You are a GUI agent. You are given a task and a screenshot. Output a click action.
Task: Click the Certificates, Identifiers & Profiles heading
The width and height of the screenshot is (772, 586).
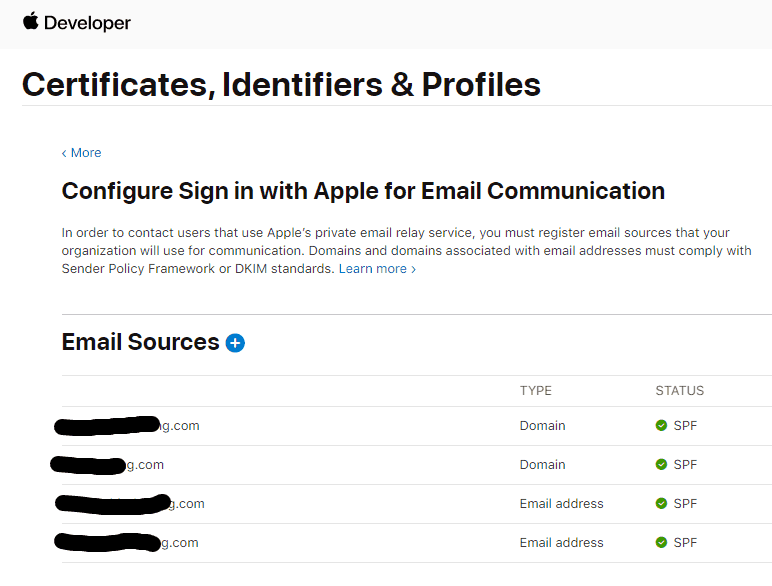pos(282,84)
